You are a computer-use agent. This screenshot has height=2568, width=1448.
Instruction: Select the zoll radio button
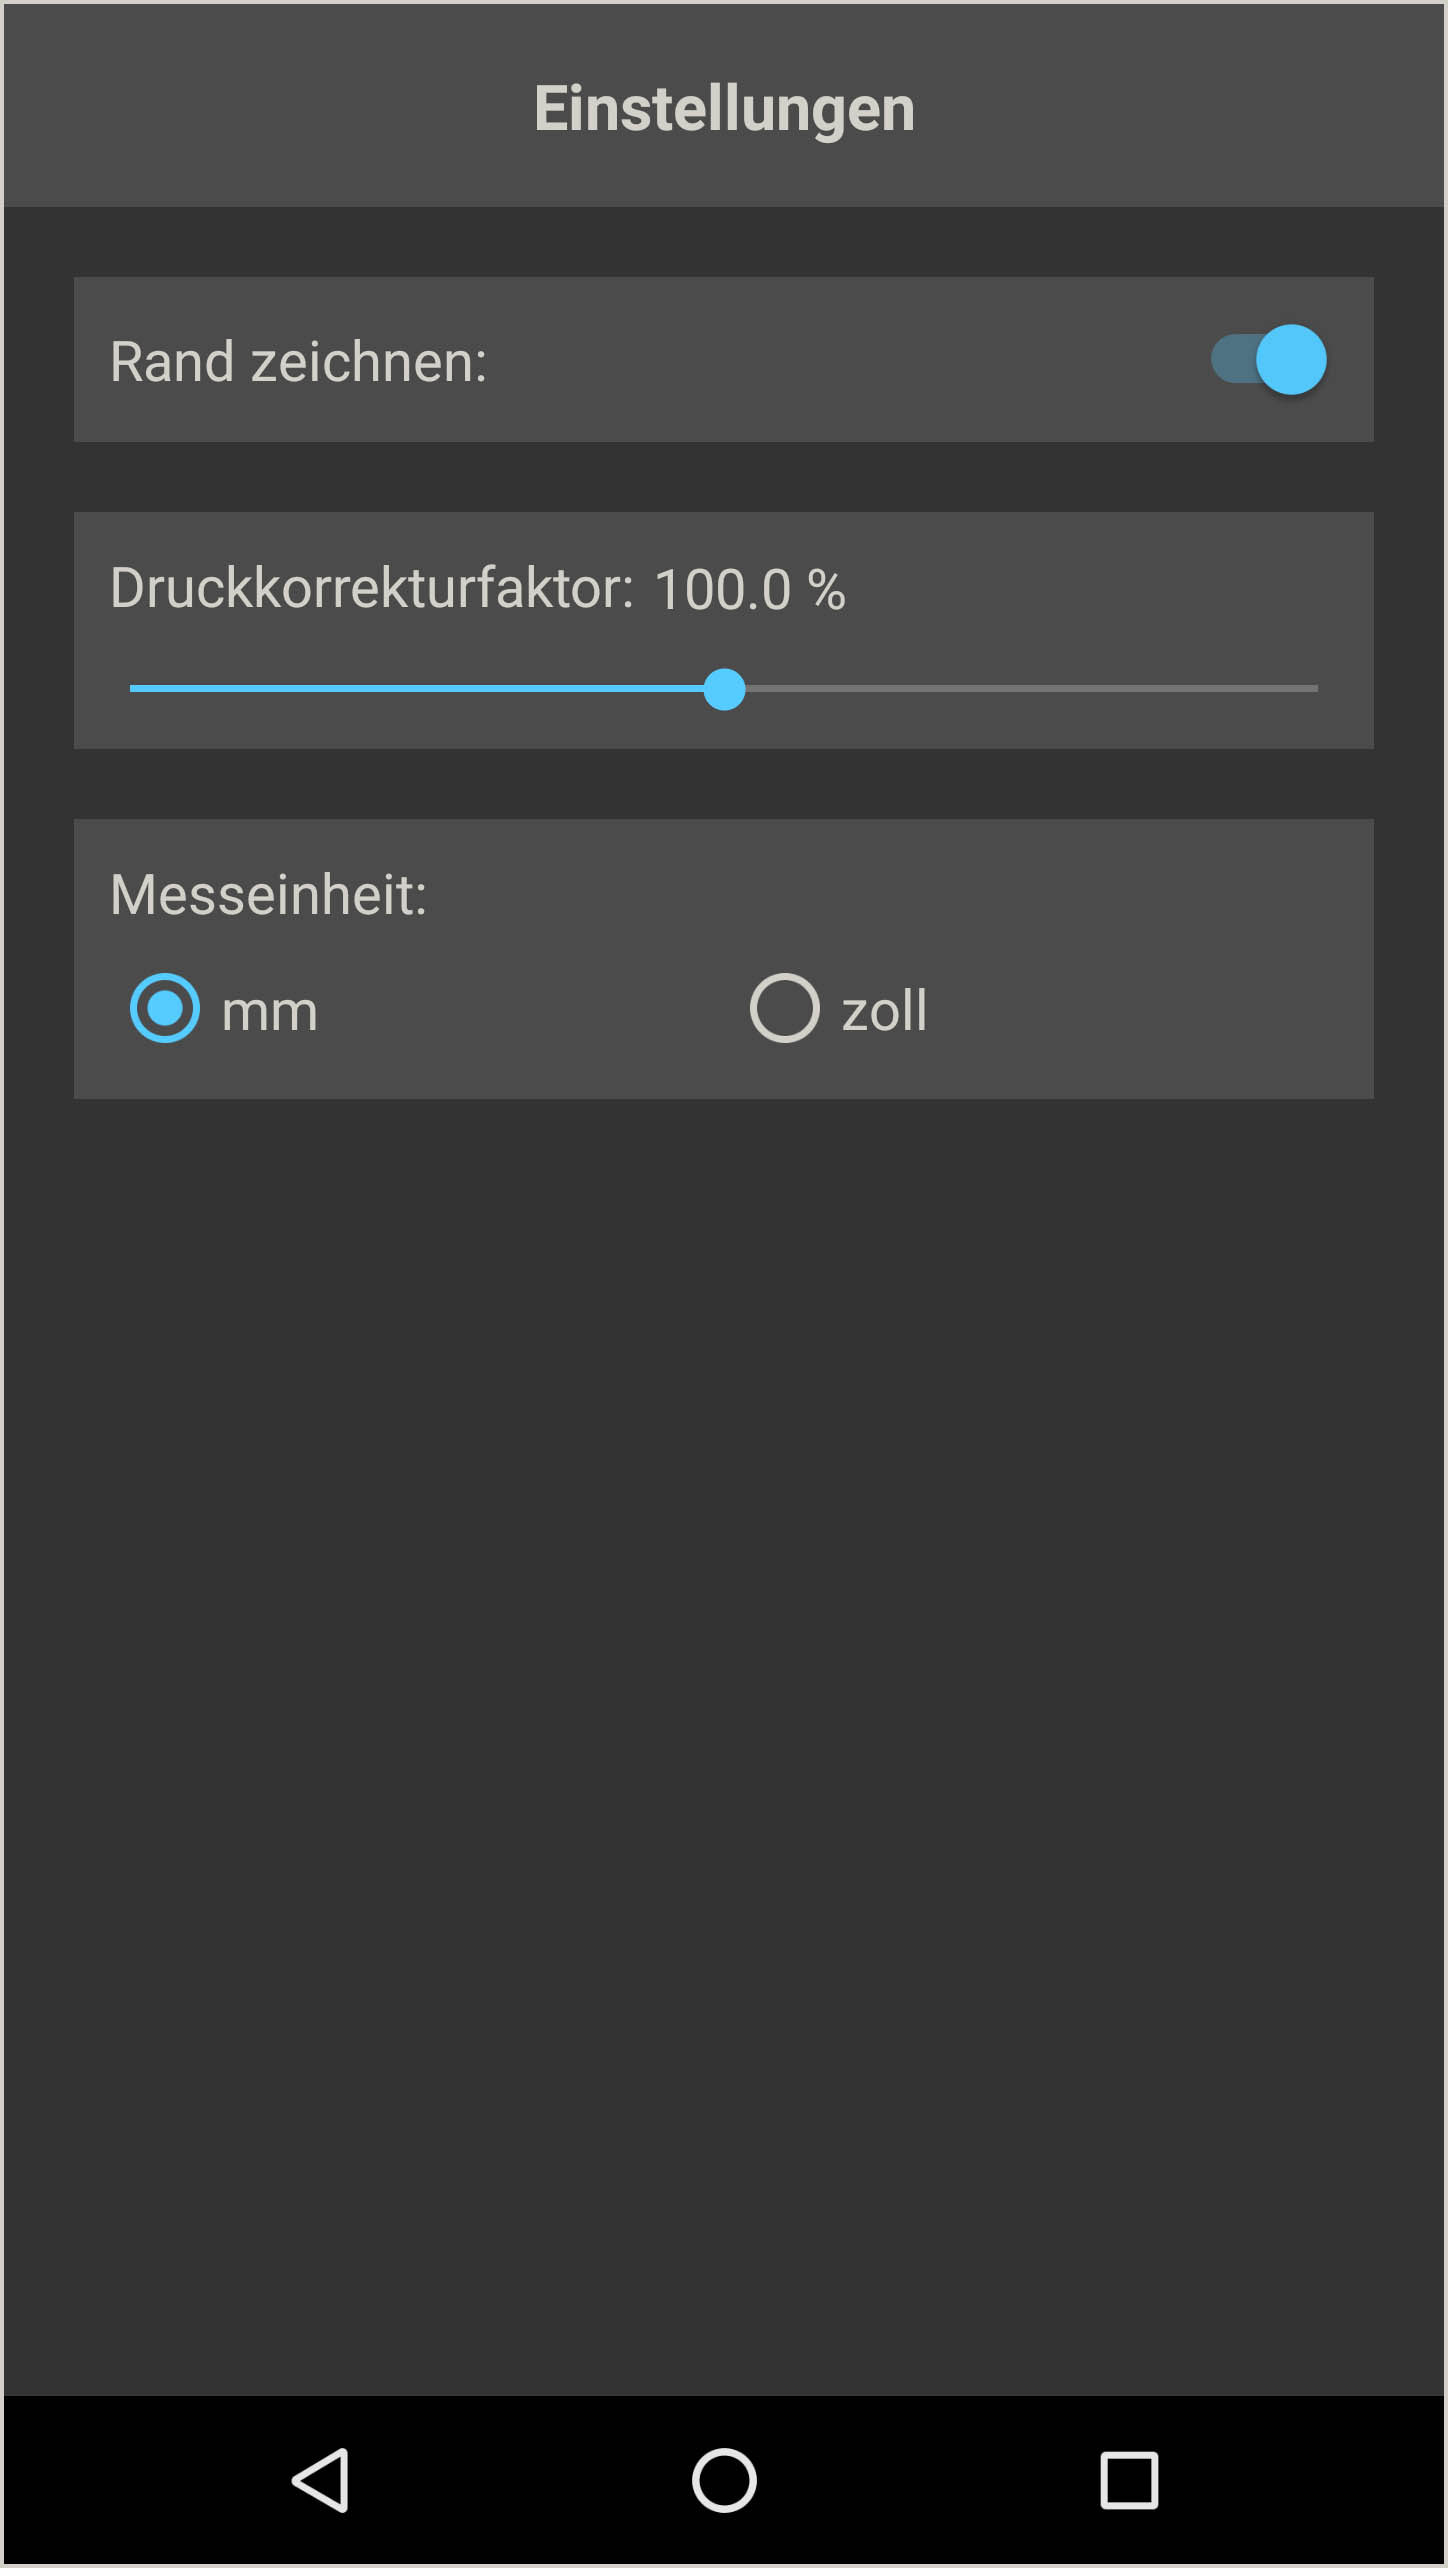785,1008
